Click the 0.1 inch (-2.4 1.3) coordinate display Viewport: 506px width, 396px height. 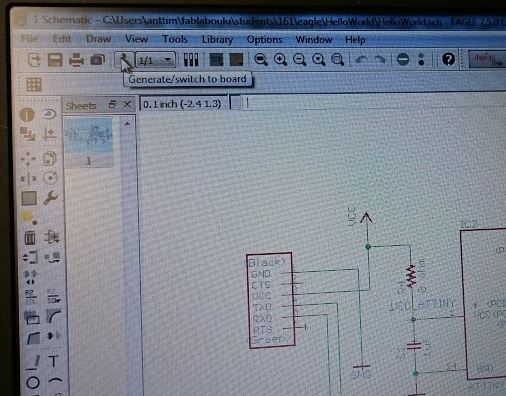click(x=182, y=104)
